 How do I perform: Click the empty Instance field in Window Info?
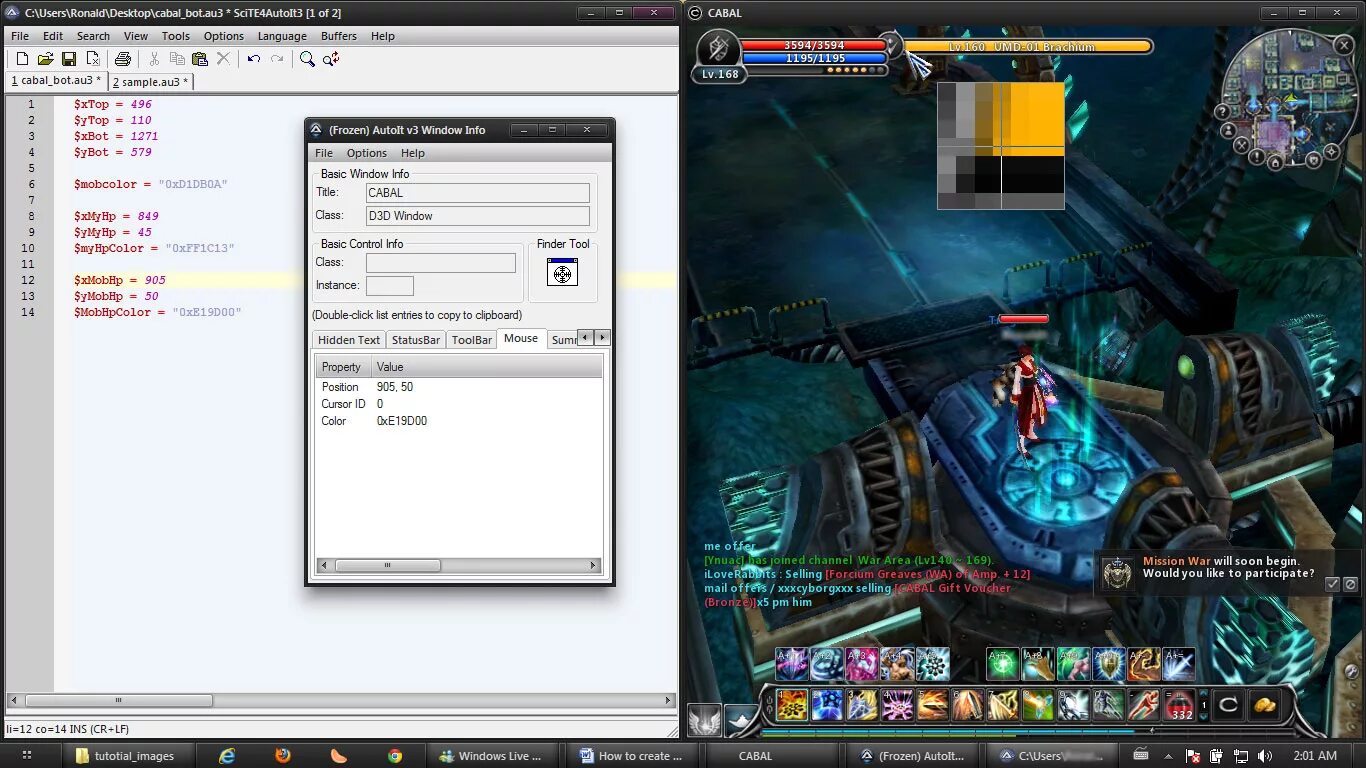tap(390, 286)
